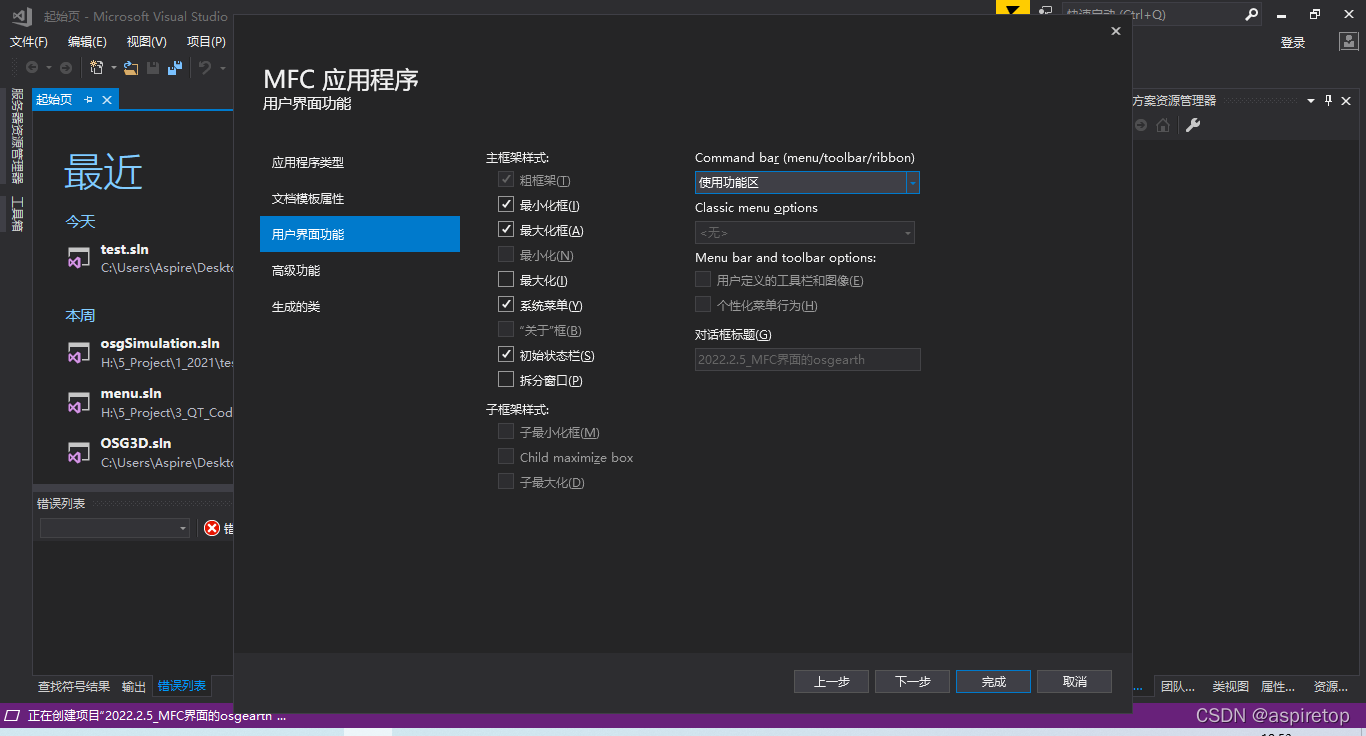Click the account avatar icon near 登录
The image size is (1366, 736).
[x=1349, y=42]
